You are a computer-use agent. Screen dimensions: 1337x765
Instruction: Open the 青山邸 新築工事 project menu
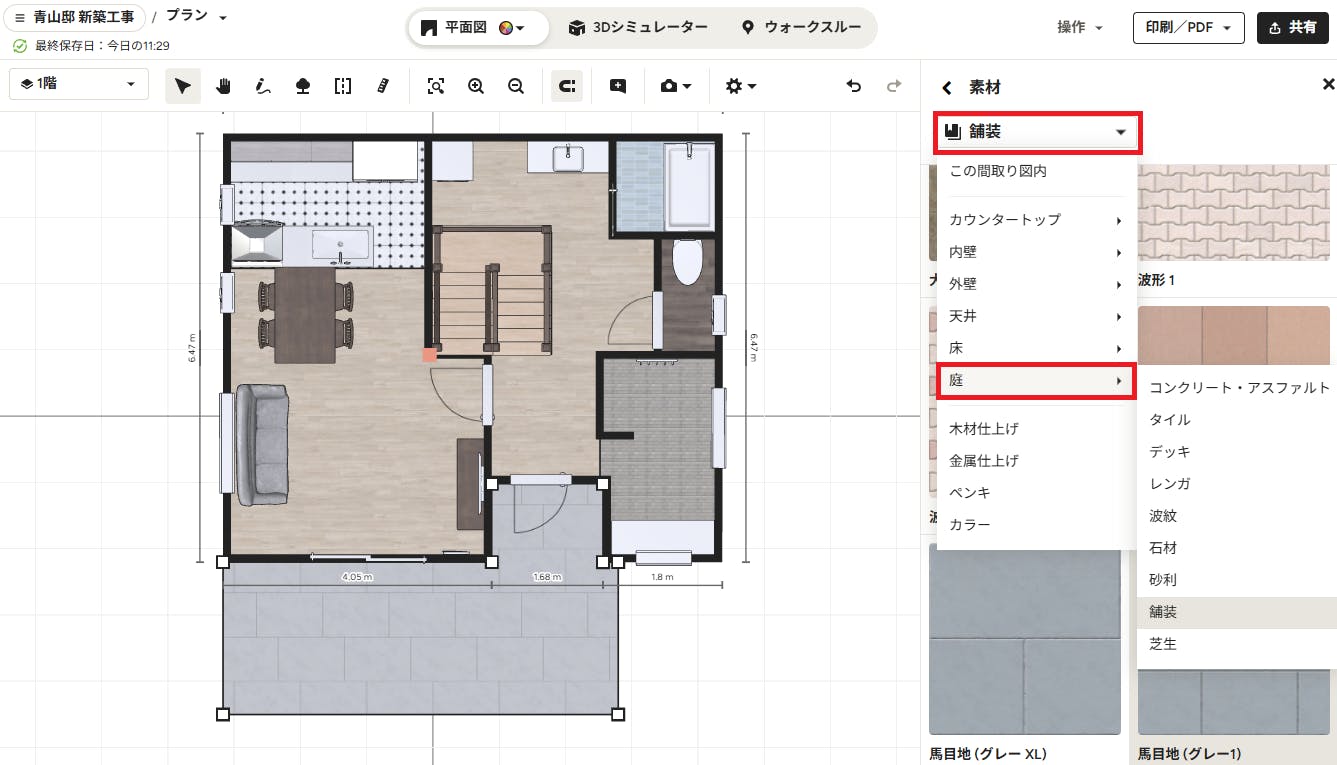pos(75,18)
